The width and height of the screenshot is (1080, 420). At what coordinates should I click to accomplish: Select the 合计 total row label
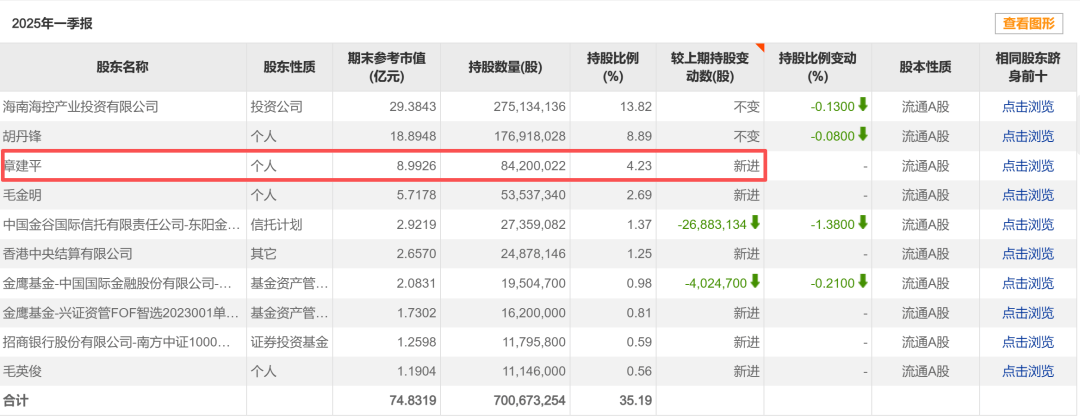coord(20,401)
